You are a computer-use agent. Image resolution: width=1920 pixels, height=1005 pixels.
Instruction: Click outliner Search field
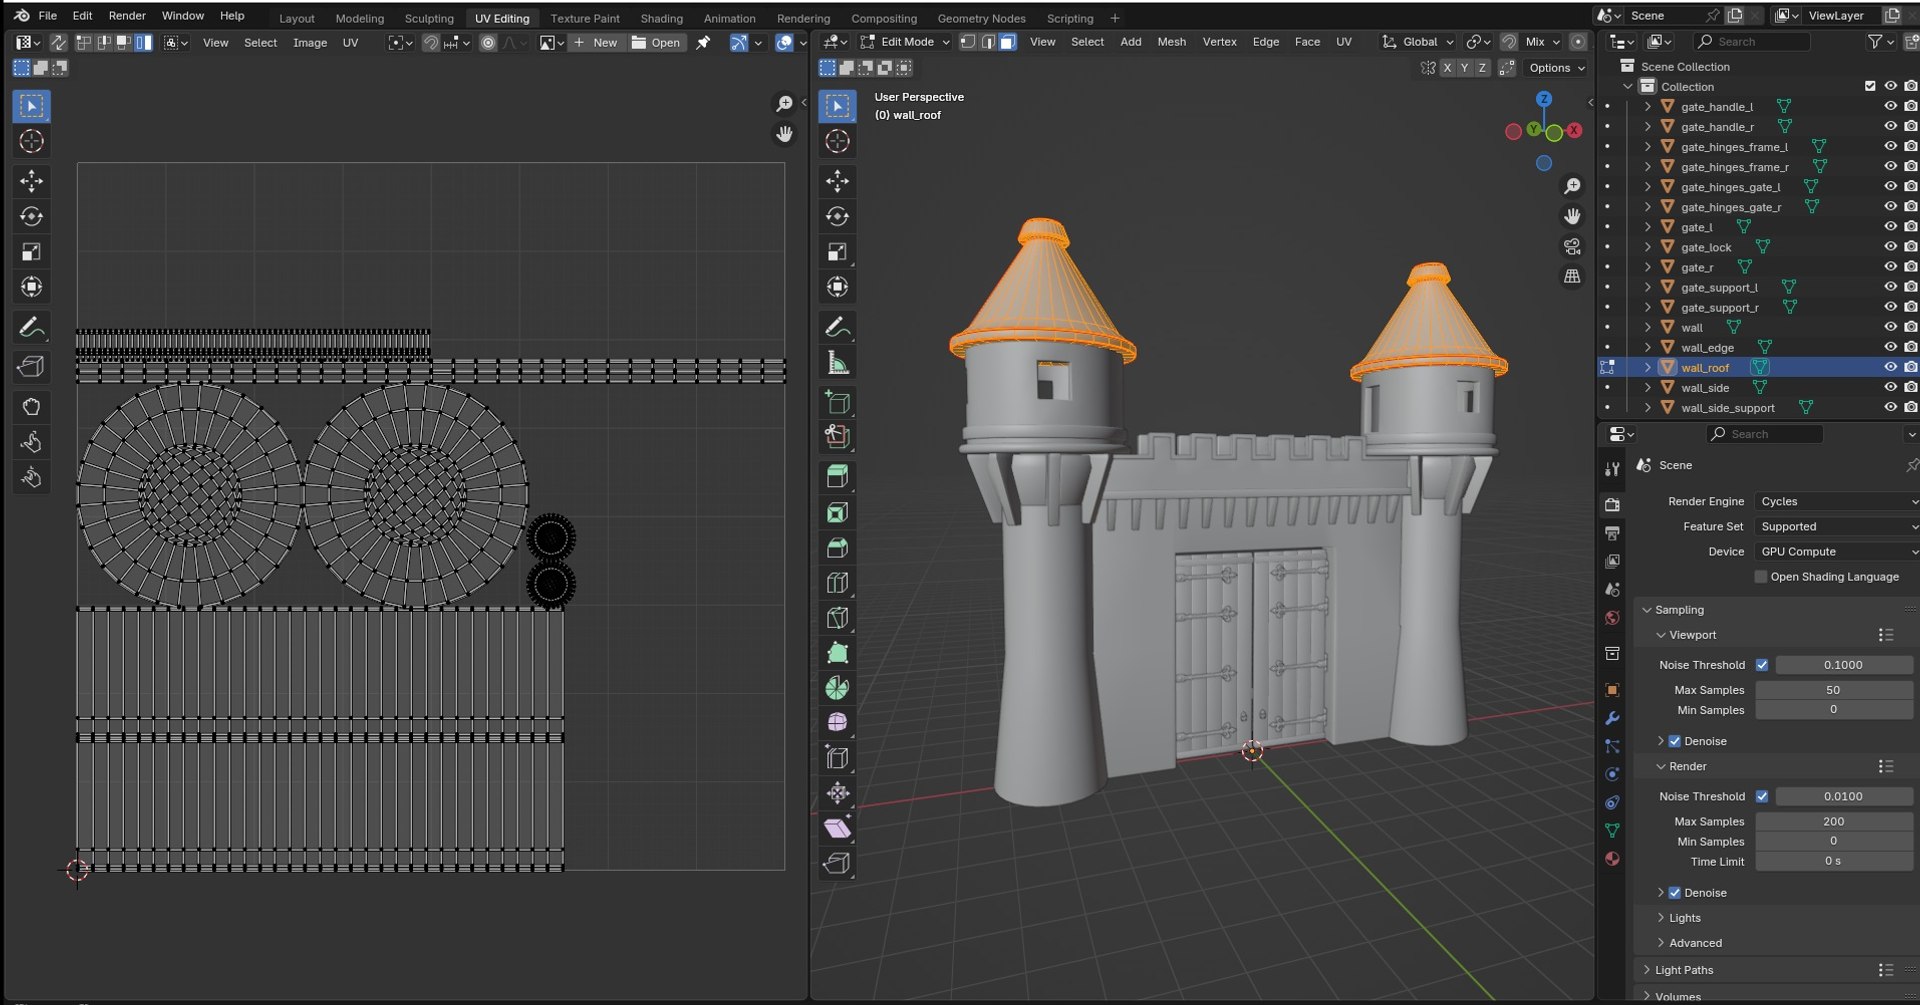1751,42
